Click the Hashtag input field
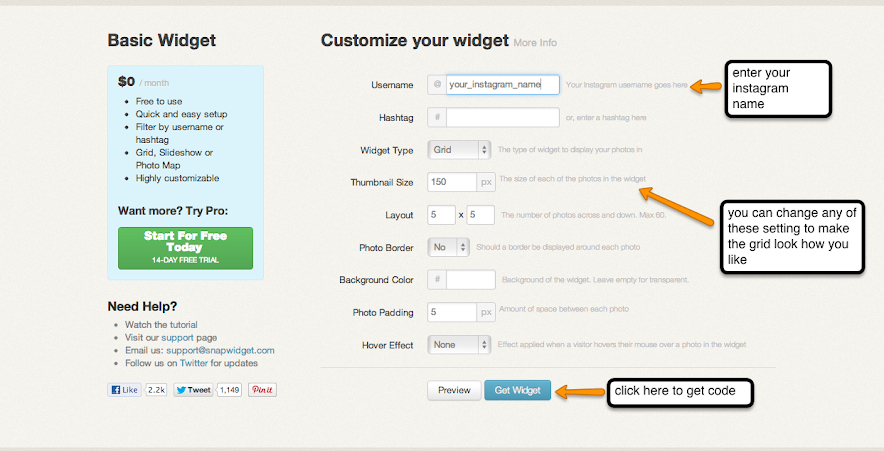Viewport: 884px width, 451px height. tap(503, 117)
